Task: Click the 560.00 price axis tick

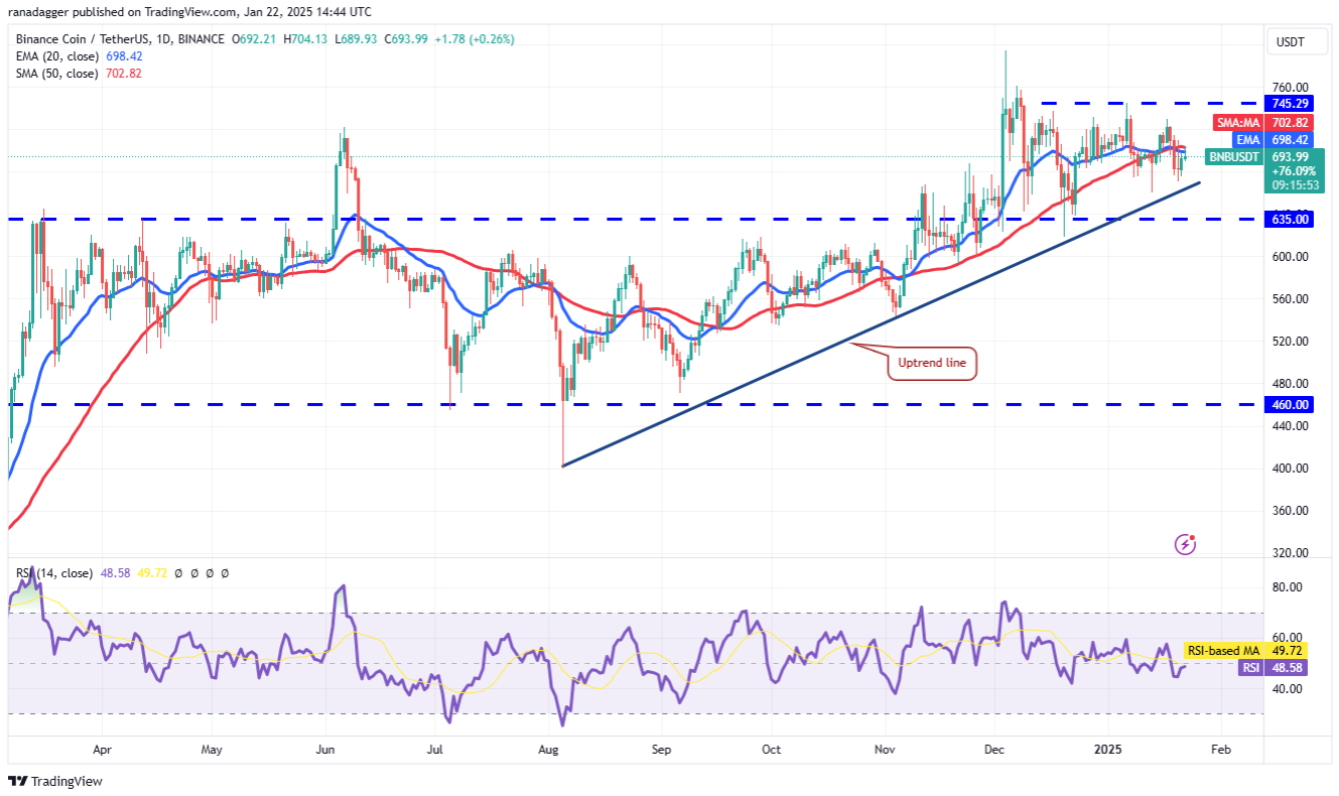Action: pyautogui.click(x=1290, y=299)
